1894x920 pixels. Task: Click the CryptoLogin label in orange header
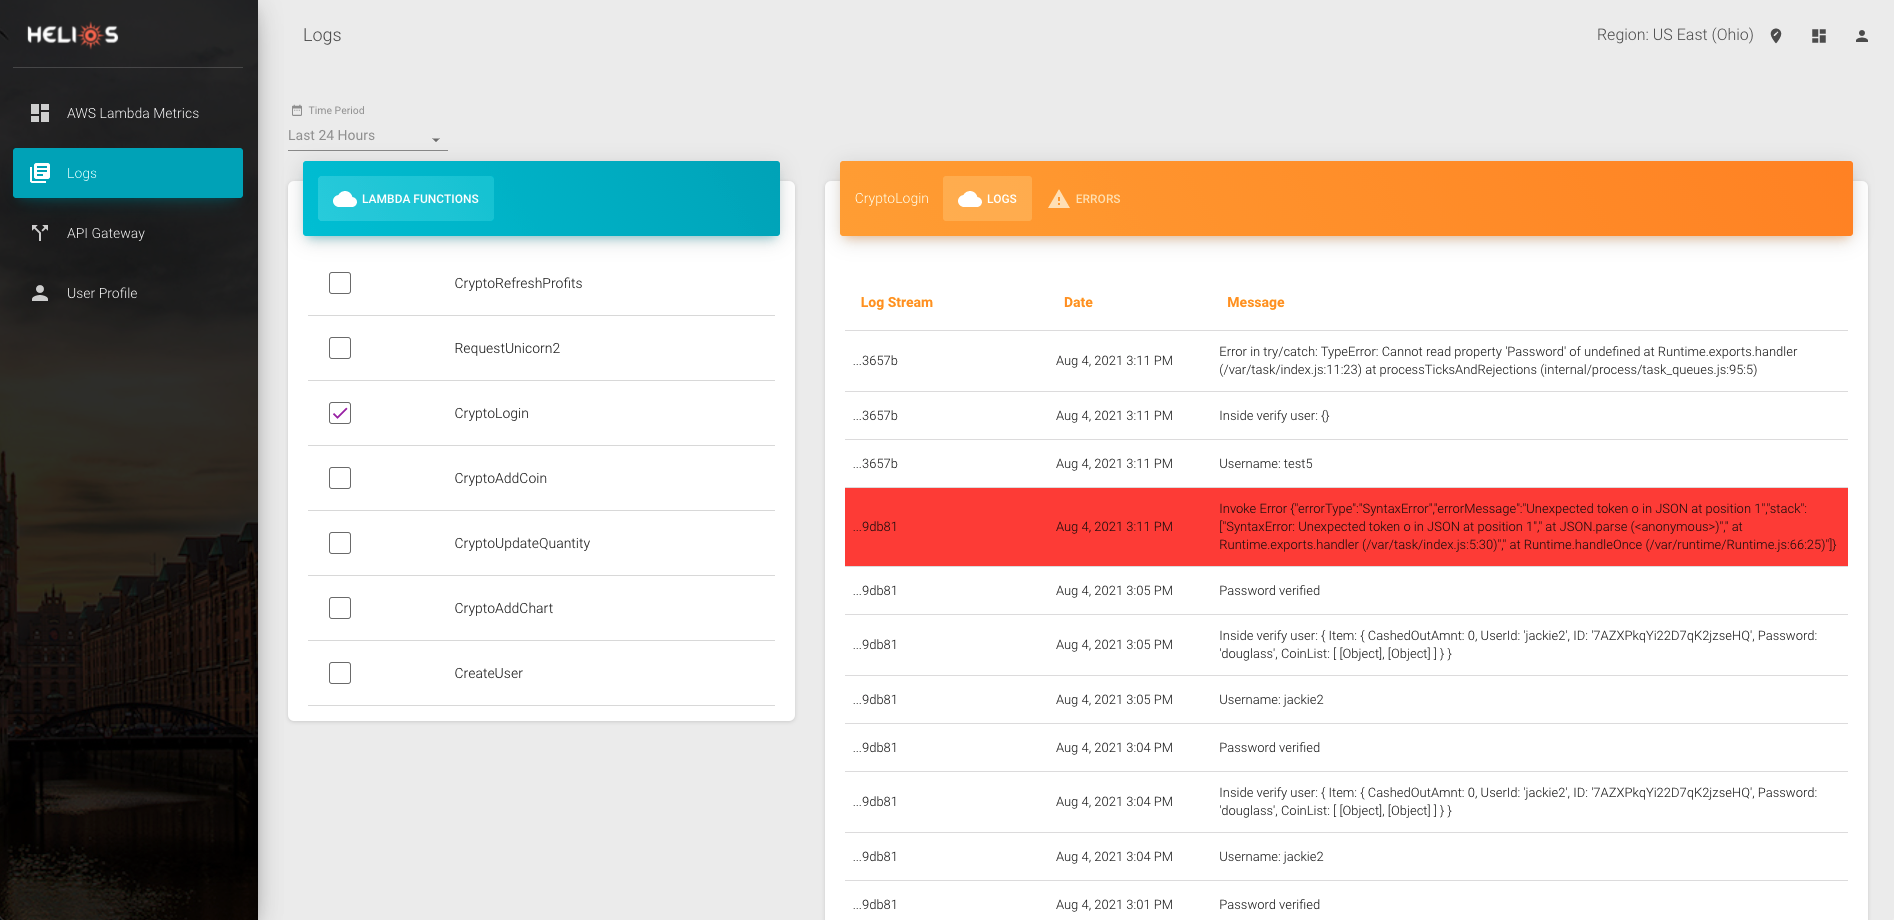click(x=892, y=199)
